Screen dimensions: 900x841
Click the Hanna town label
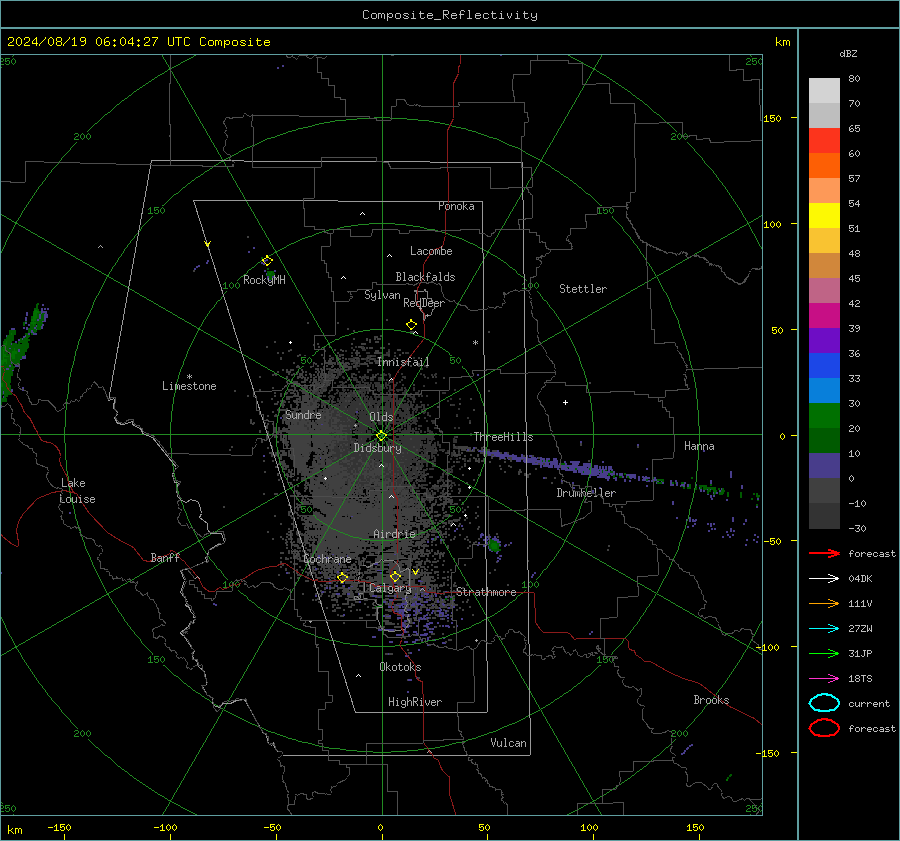699,446
